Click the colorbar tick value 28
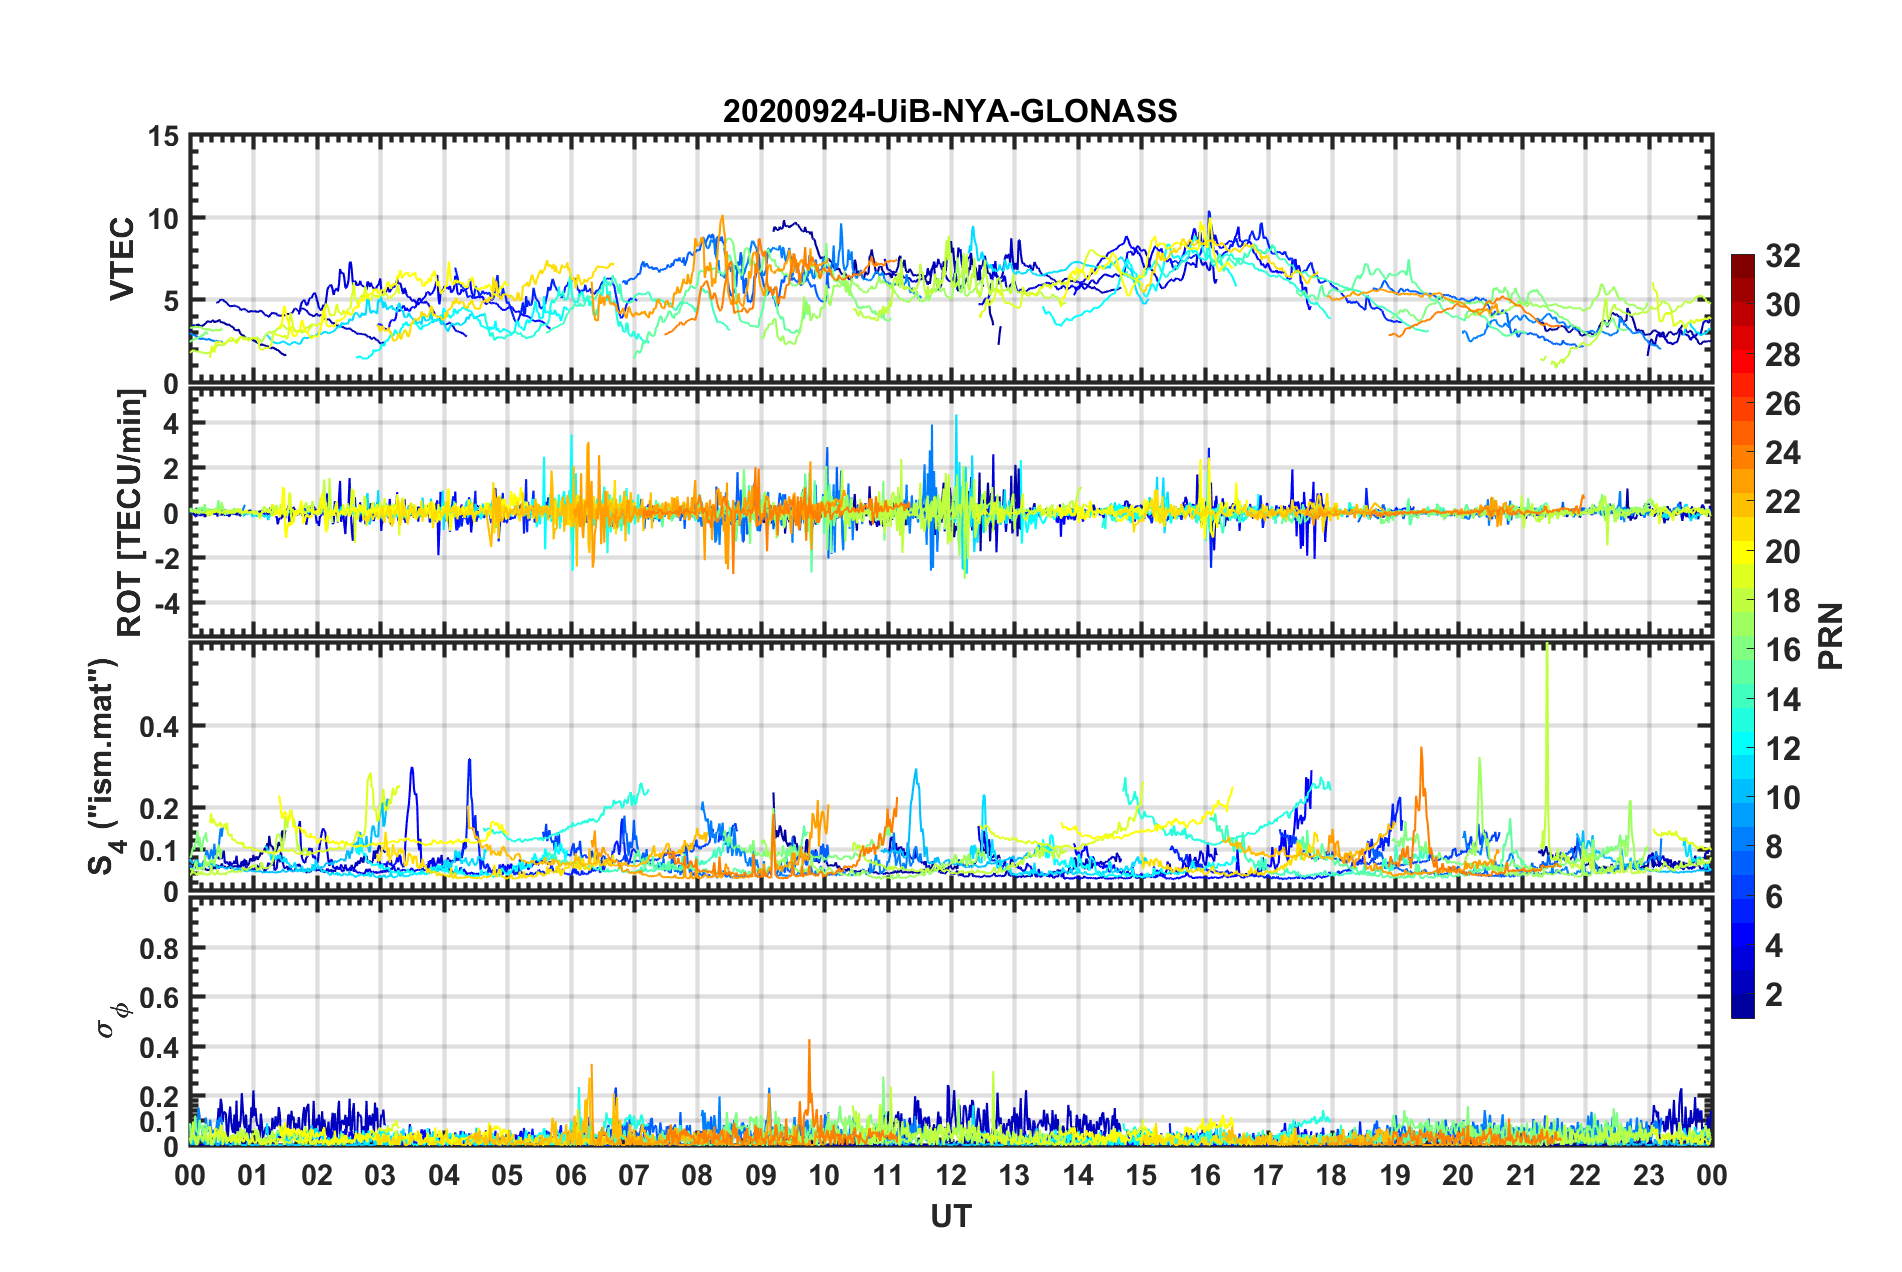Image resolution: width=1902 pixels, height=1272 pixels. [1782, 355]
